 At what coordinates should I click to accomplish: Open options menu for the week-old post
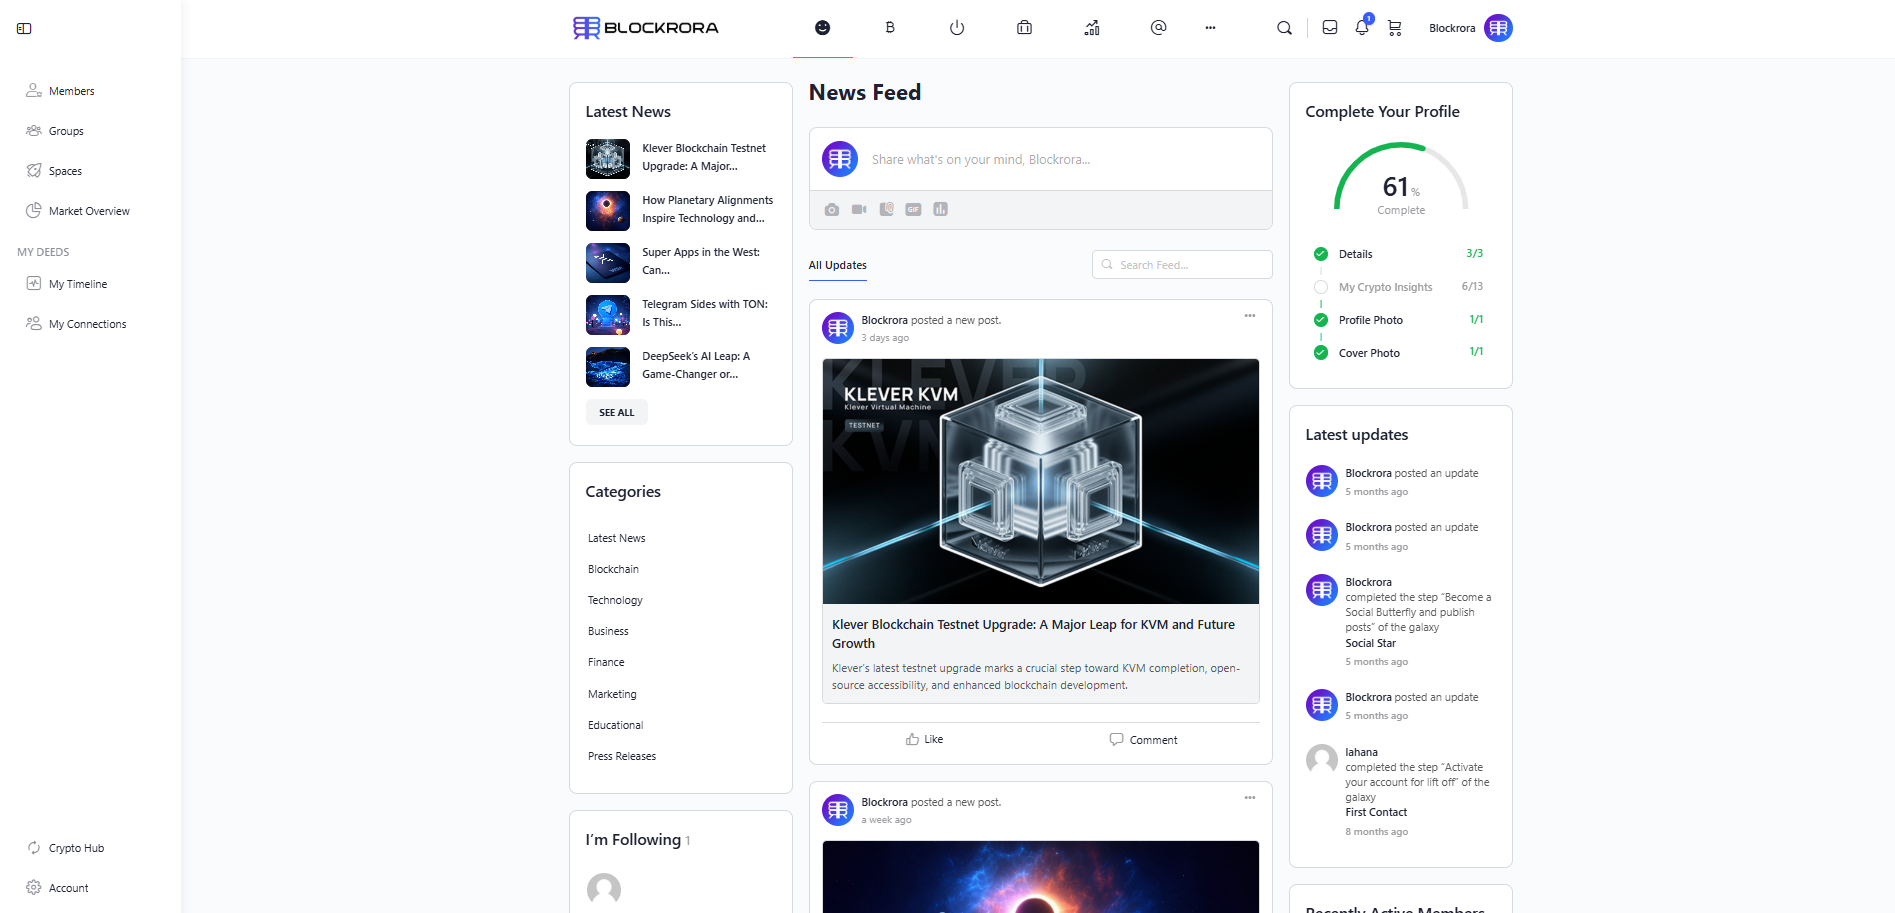tap(1249, 798)
